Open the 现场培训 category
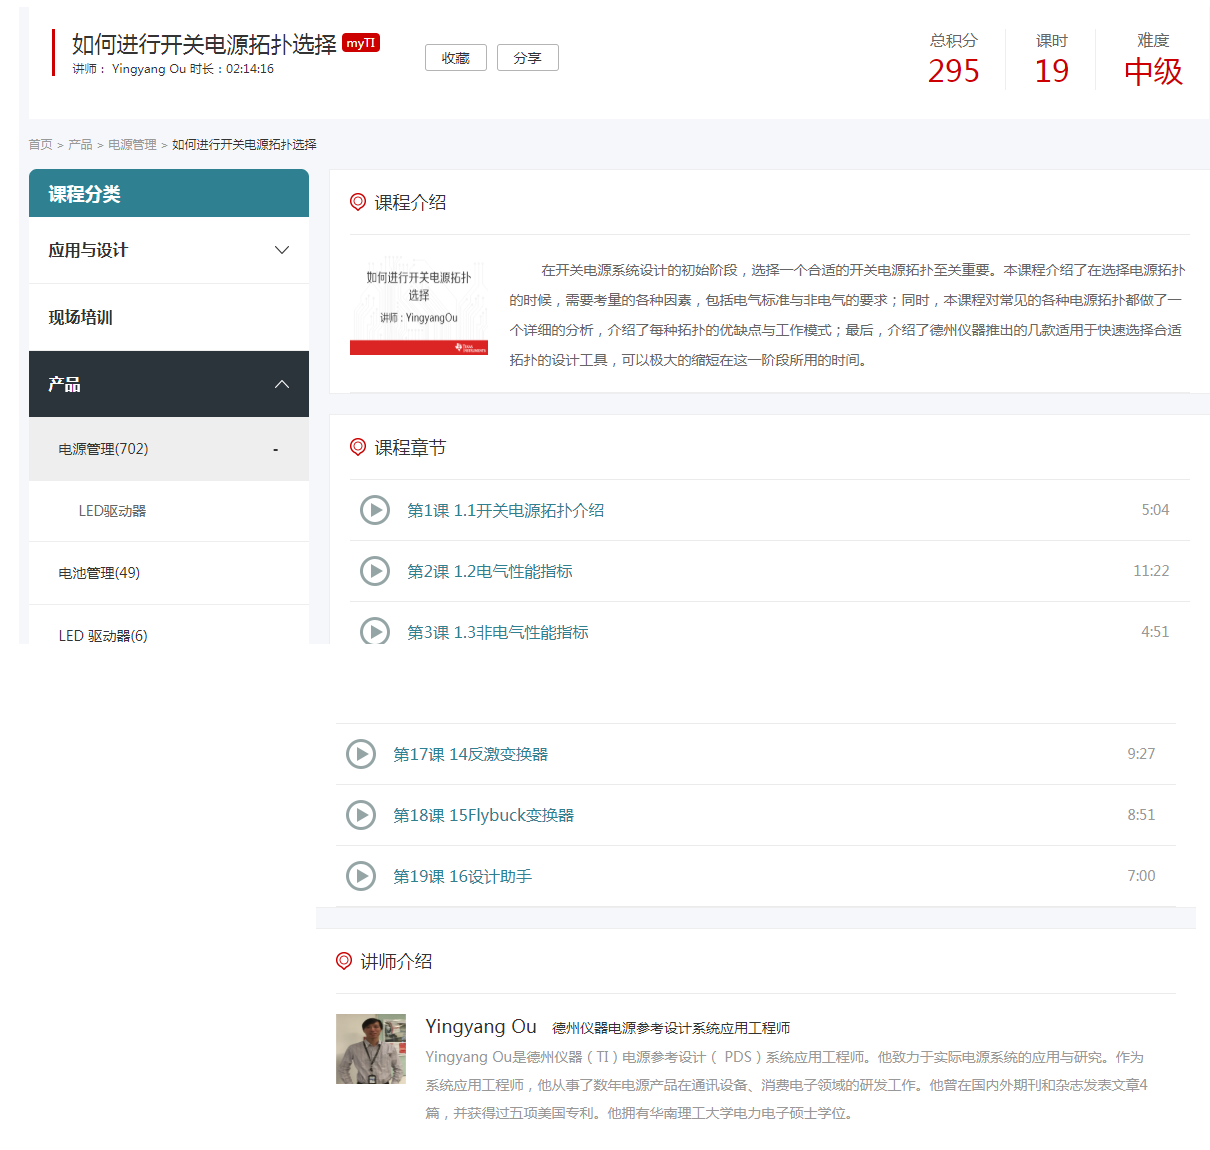 [169, 317]
